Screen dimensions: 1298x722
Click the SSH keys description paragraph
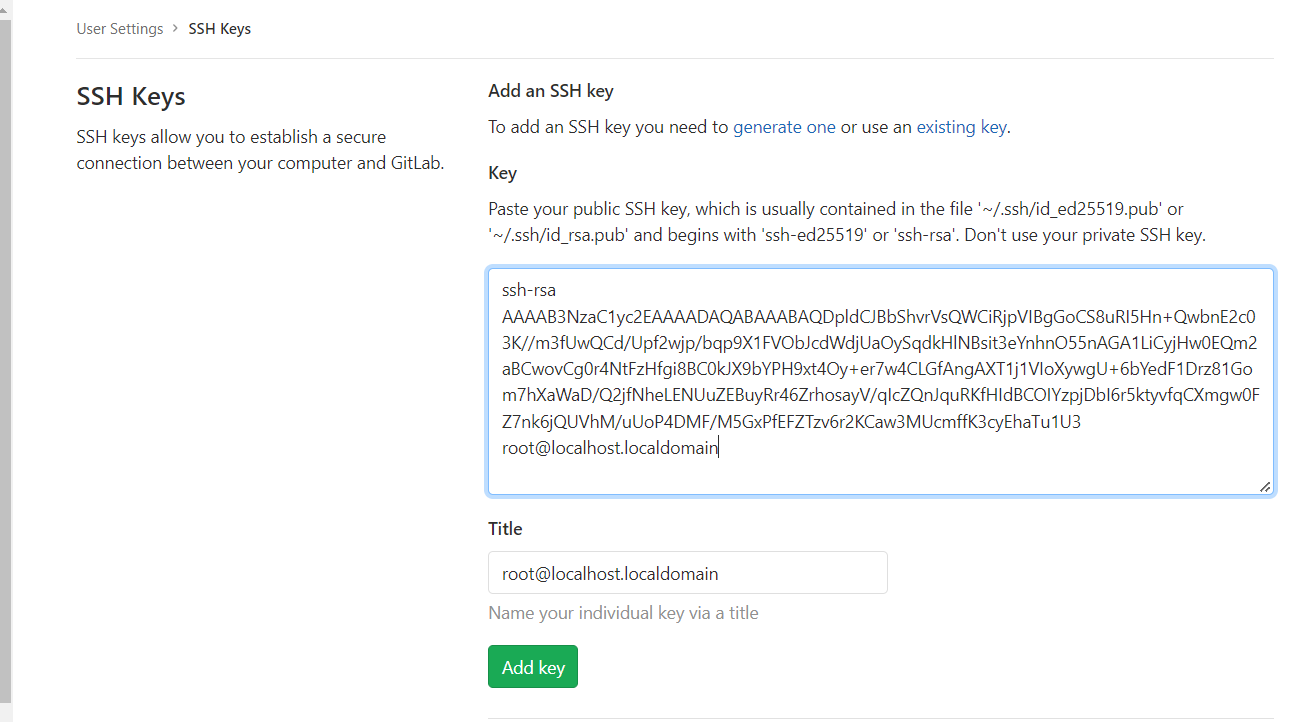tap(260, 150)
